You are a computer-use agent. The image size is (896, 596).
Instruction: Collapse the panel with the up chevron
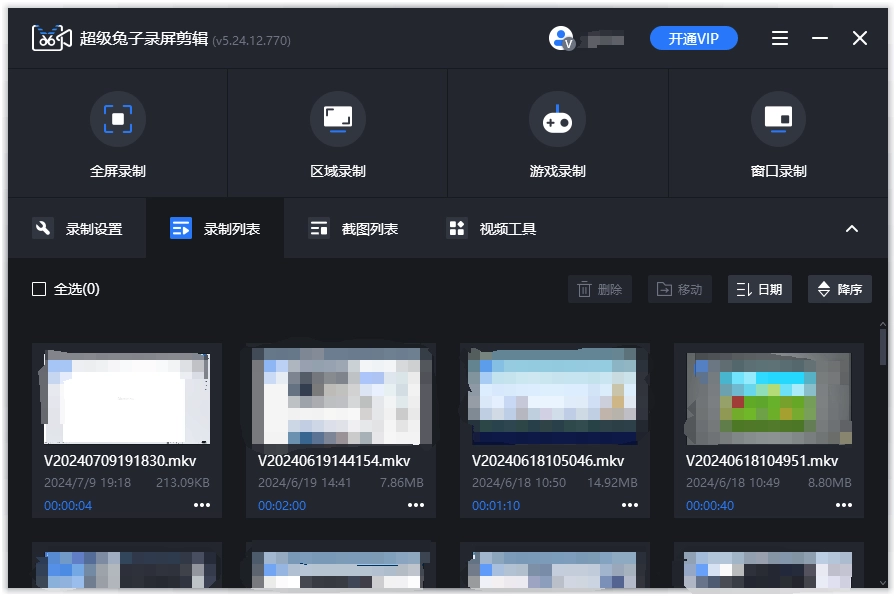pos(852,229)
